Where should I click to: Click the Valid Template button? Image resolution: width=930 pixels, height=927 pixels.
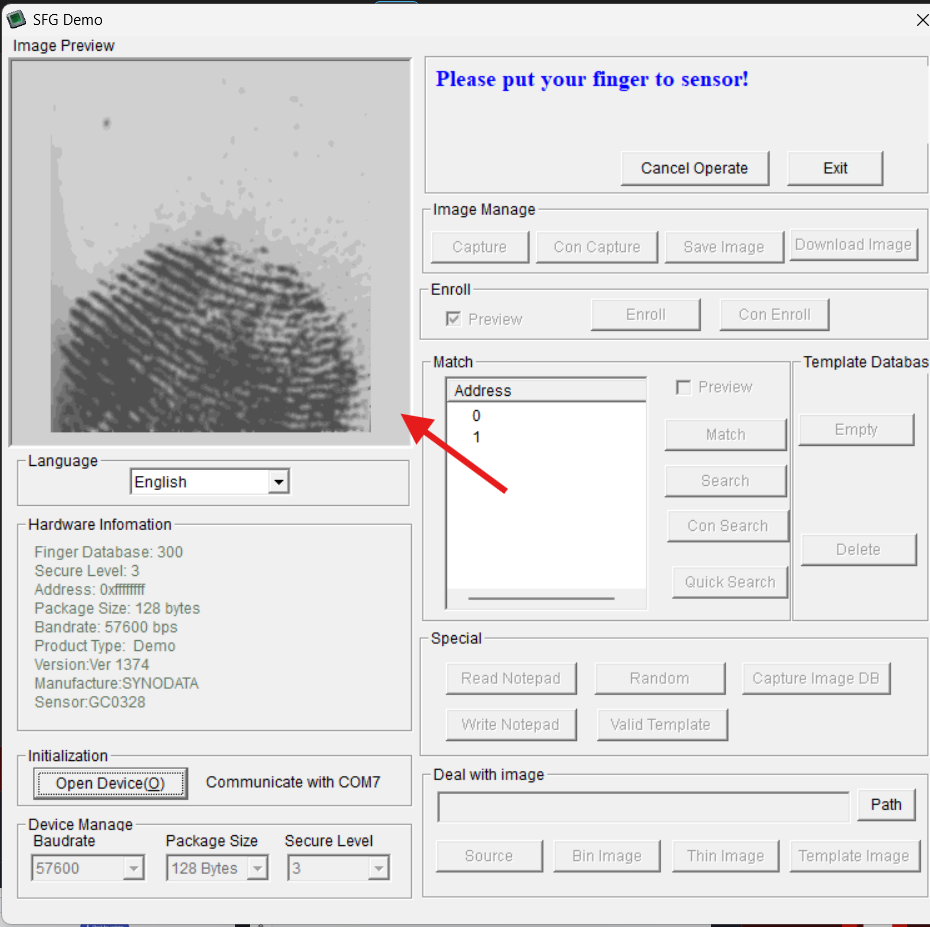(662, 725)
